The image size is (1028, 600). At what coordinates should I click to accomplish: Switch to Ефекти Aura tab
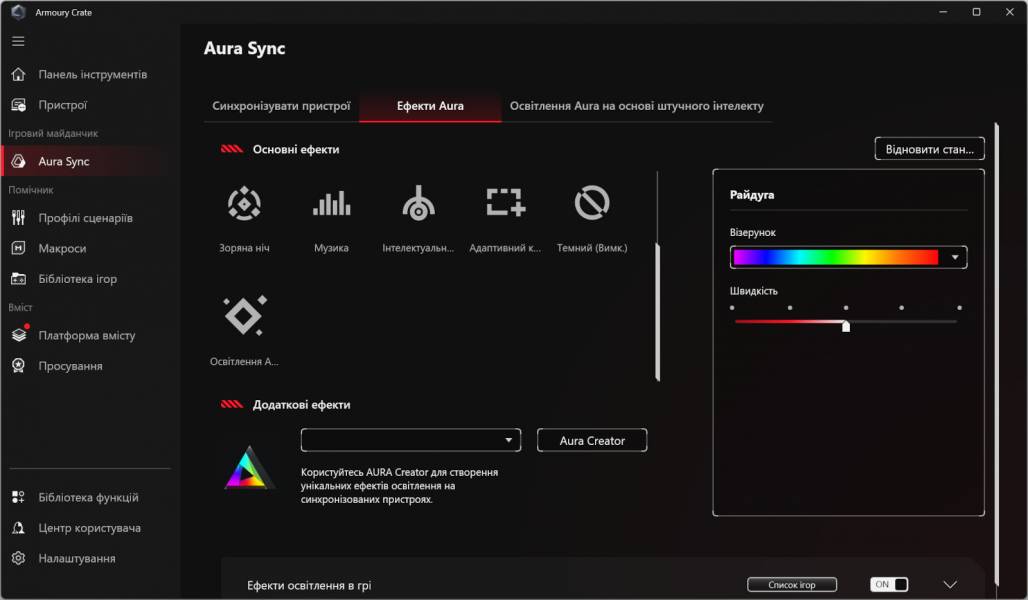[x=430, y=106]
